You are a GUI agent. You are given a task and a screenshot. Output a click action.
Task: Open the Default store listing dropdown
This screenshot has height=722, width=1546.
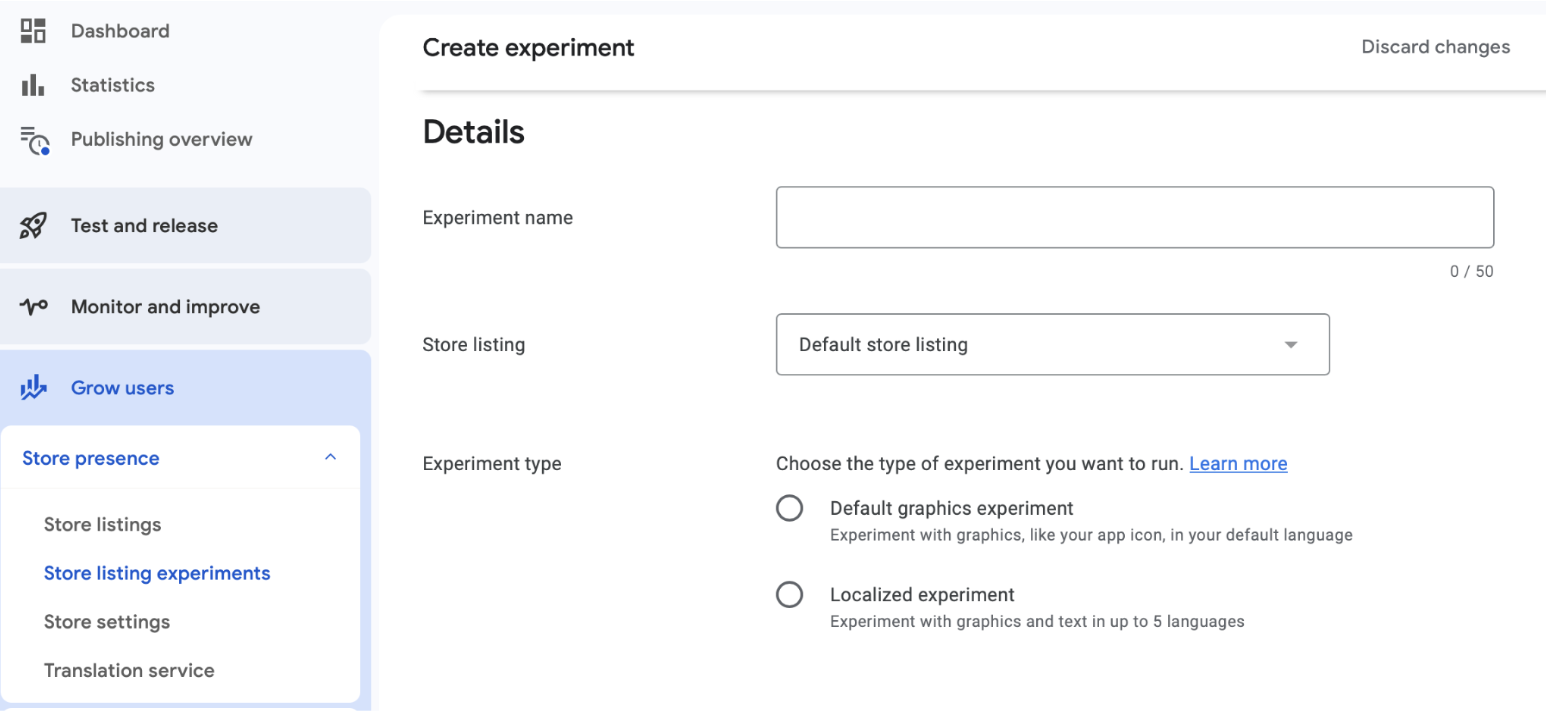coord(1052,345)
